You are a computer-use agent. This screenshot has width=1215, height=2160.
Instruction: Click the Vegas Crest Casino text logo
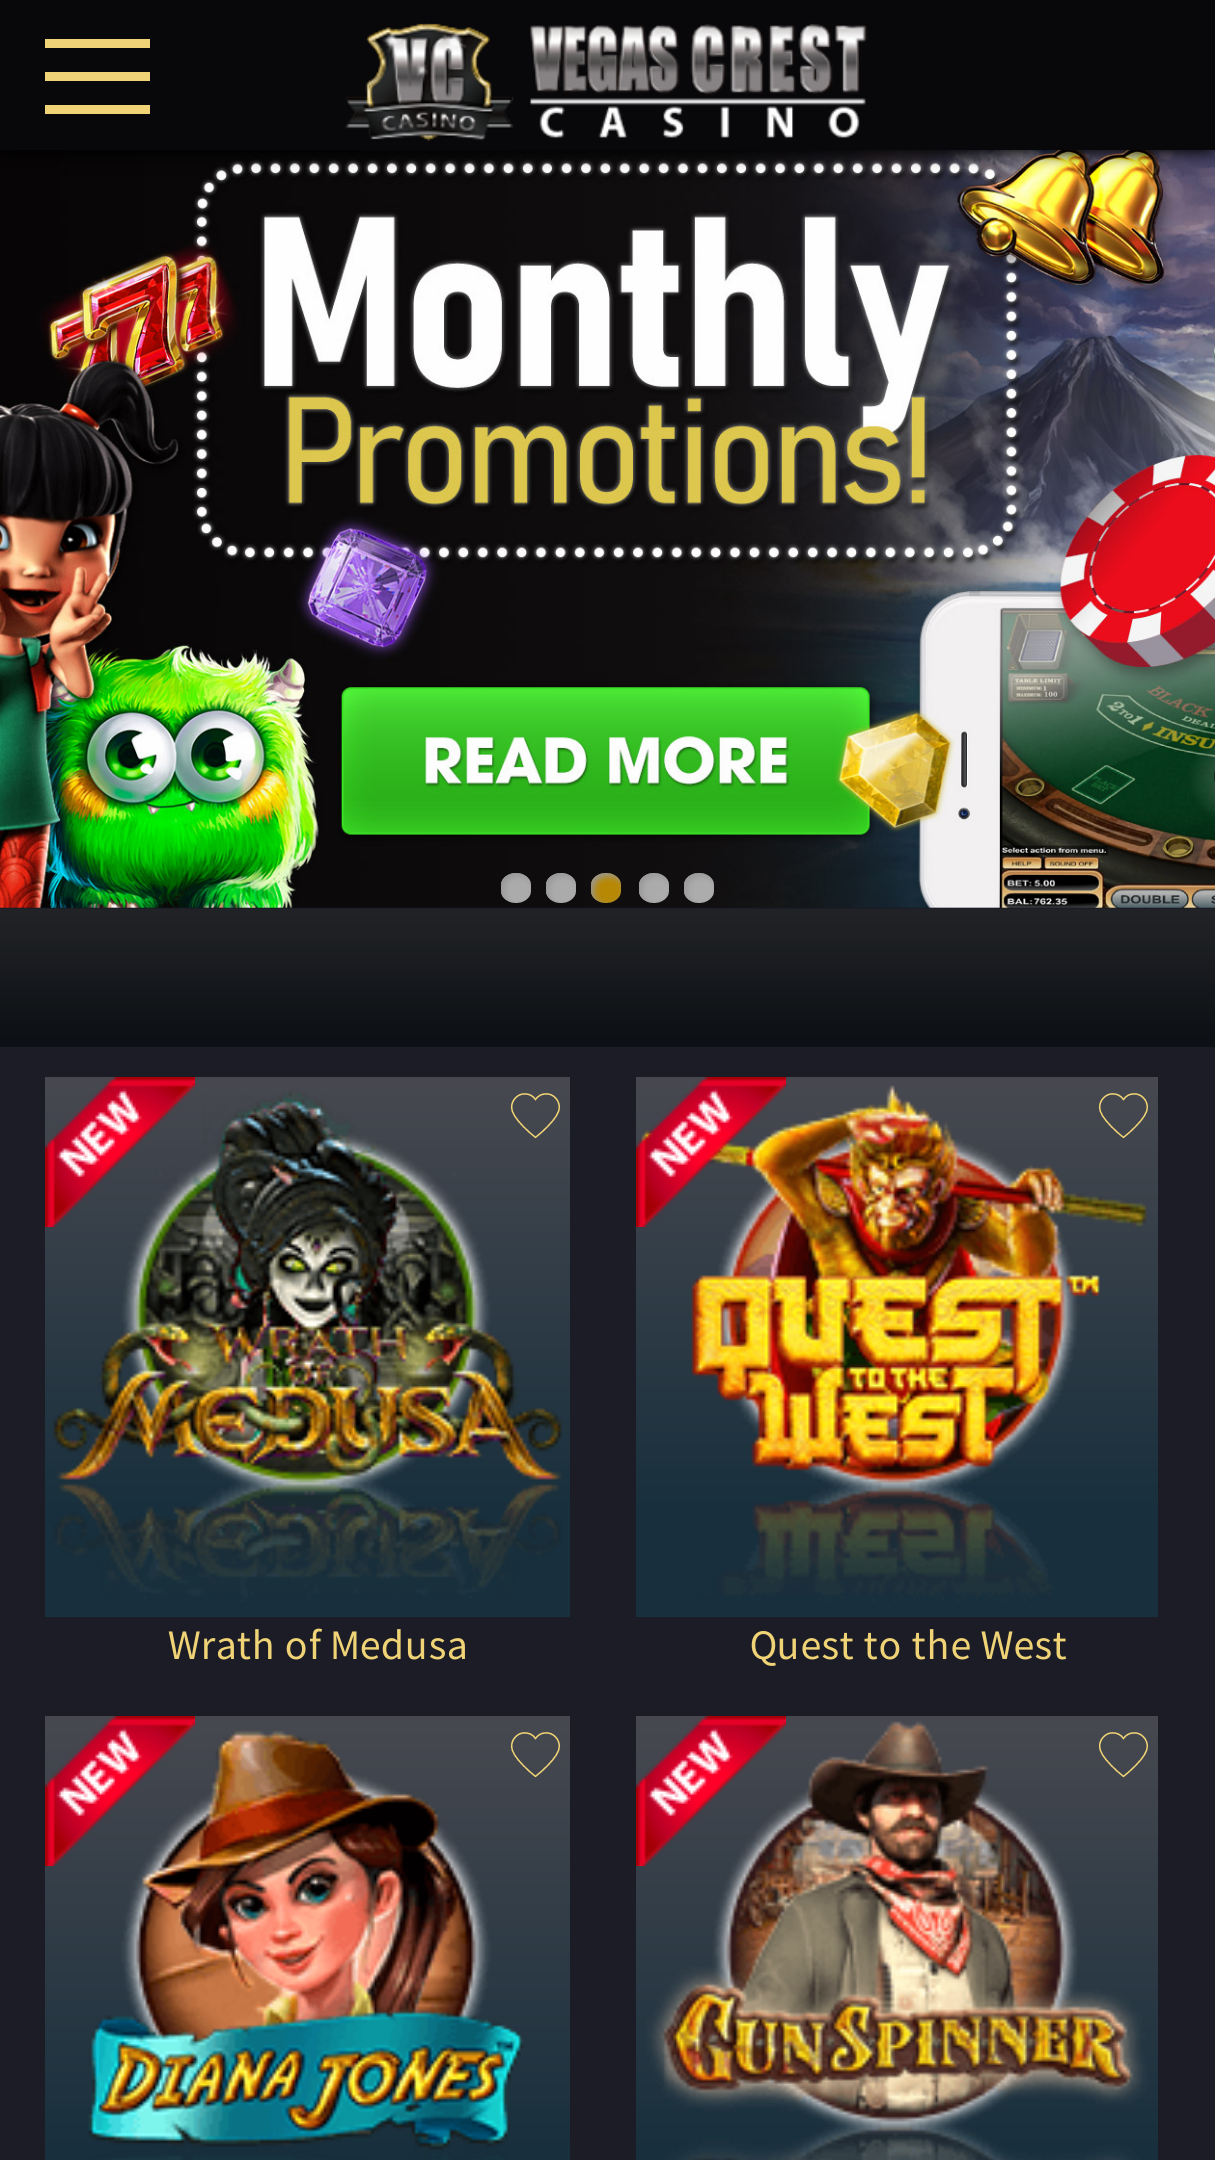click(698, 81)
